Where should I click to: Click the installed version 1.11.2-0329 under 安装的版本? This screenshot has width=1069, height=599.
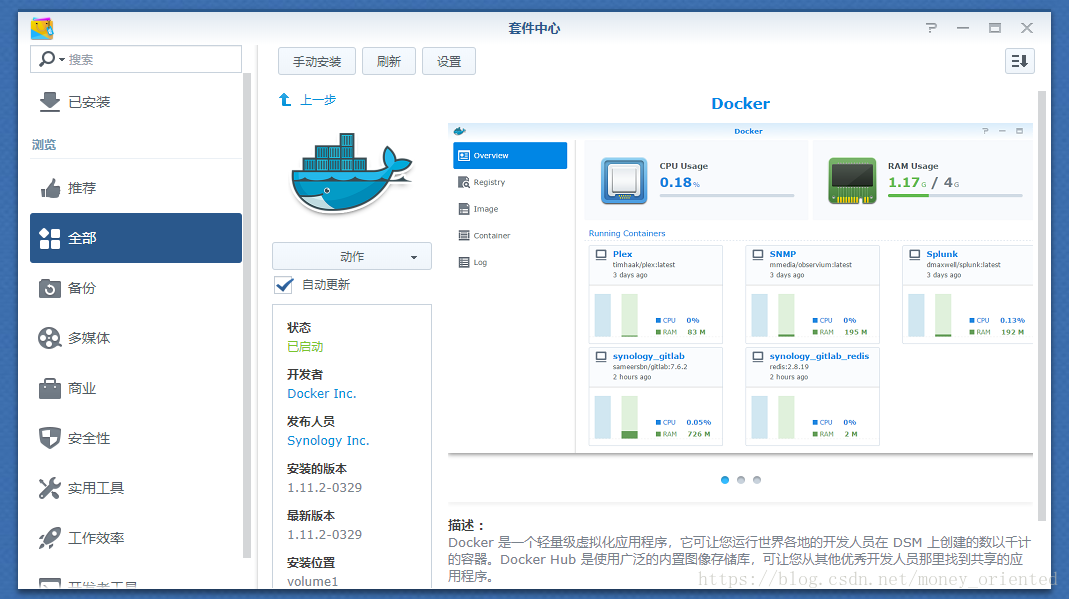pos(325,487)
